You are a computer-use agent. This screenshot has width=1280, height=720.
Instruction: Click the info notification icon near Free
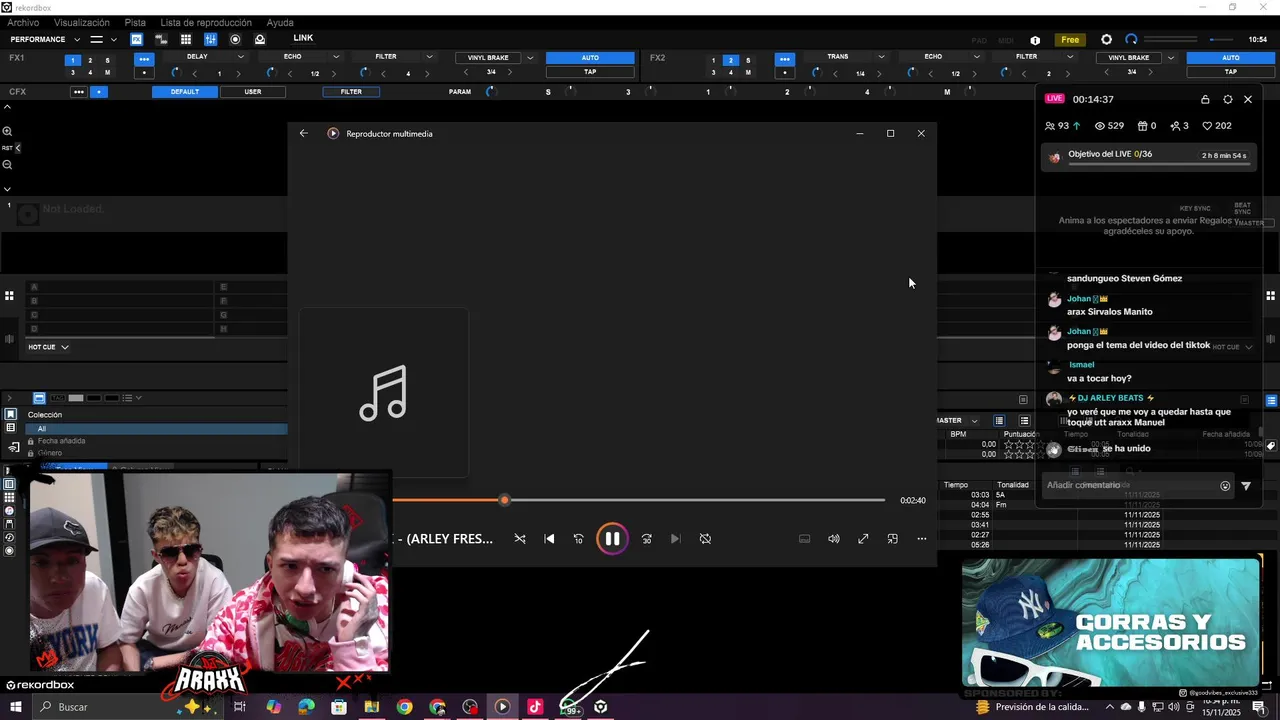[1035, 40]
